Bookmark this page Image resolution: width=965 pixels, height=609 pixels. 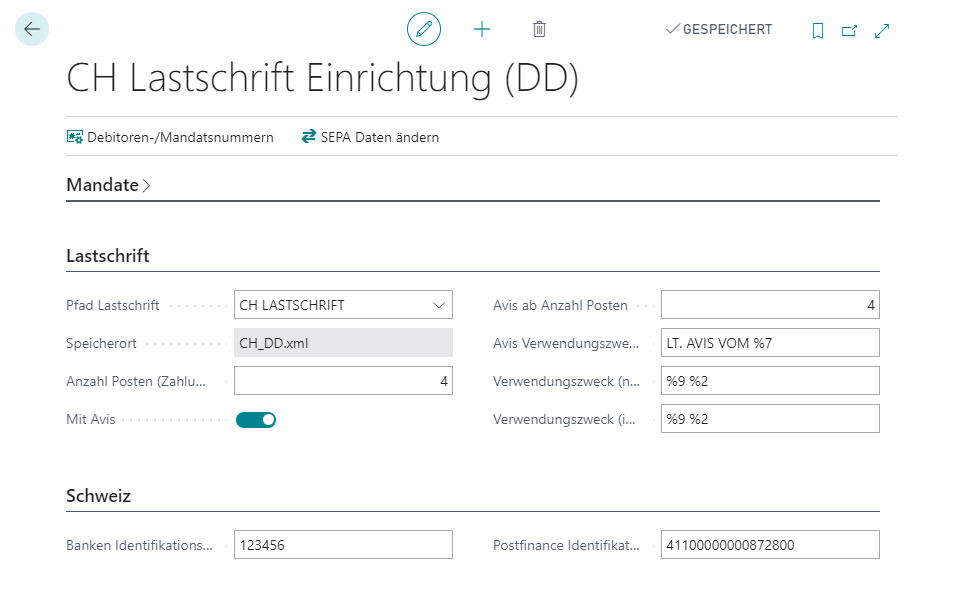coord(817,30)
